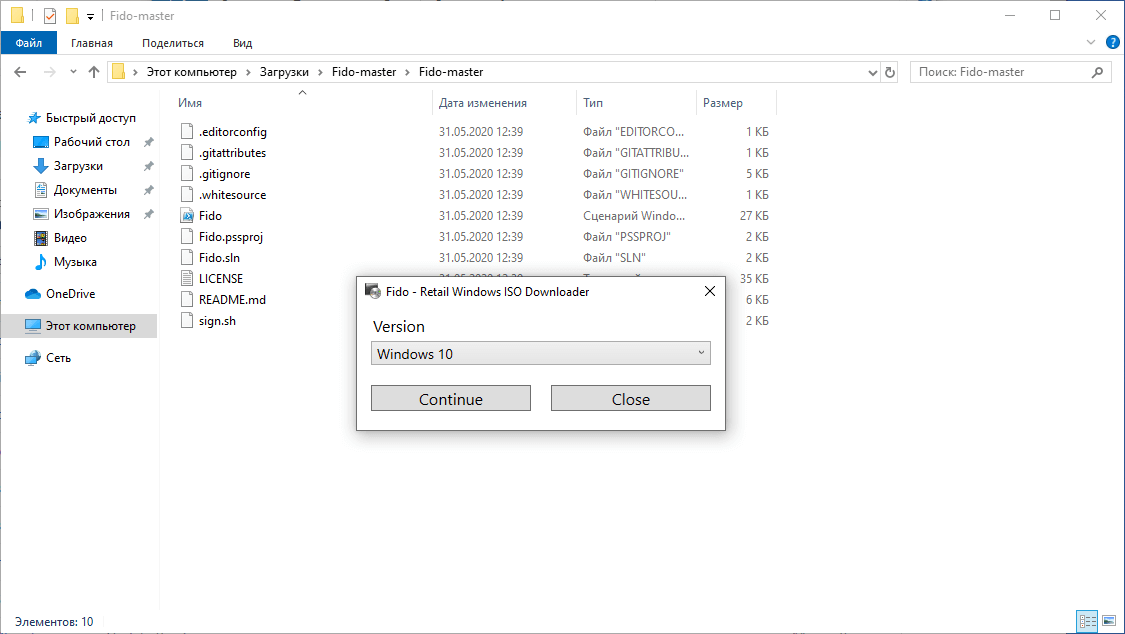Click the search magnifier icon
Image resolution: width=1125 pixels, height=634 pixels.
tap(1097, 72)
